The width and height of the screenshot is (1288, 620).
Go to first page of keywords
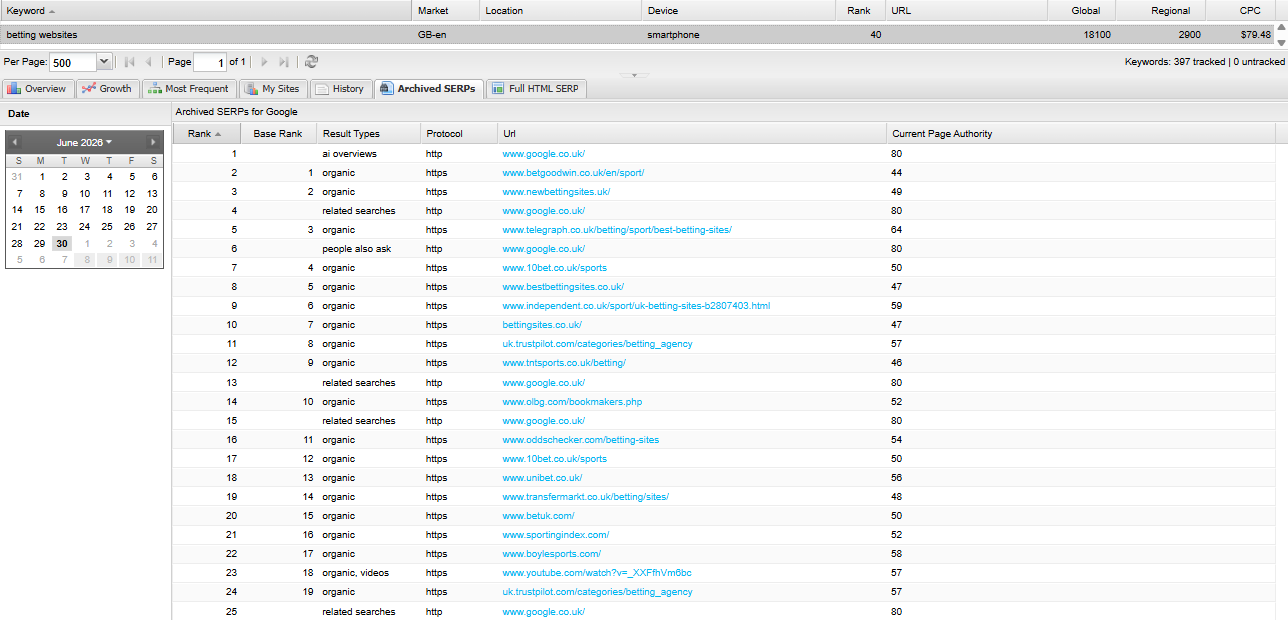[x=130, y=62]
